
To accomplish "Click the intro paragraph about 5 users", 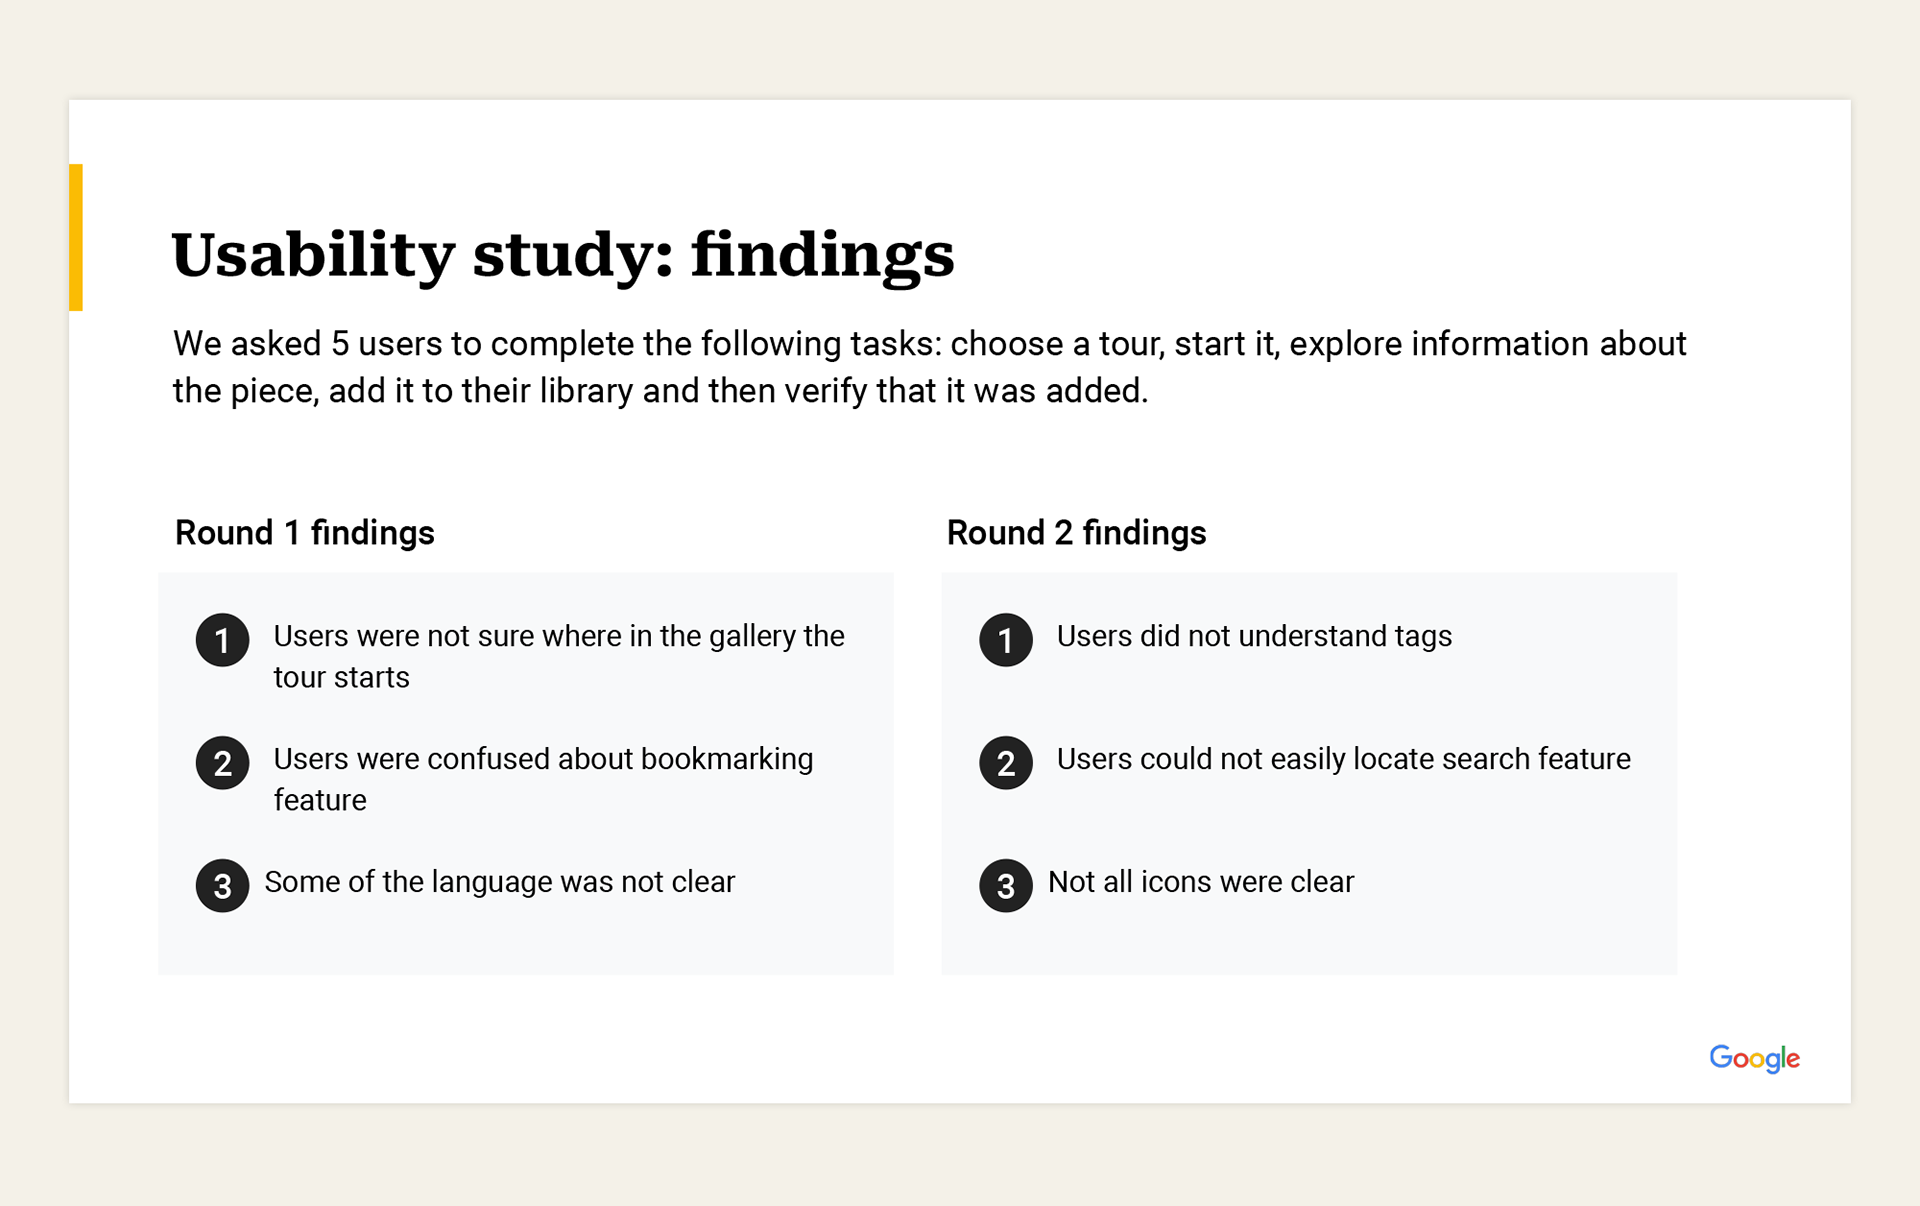I will tap(929, 367).
